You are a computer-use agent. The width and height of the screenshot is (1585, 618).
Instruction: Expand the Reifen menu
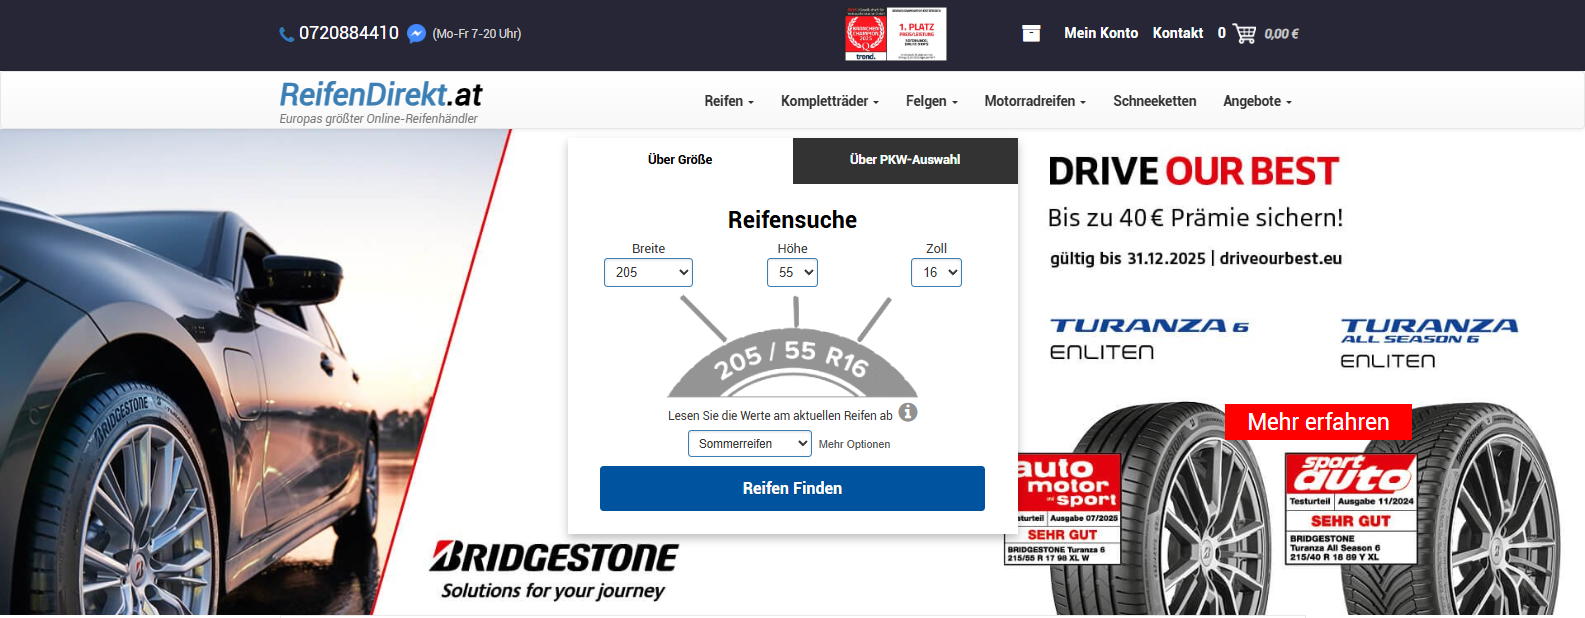pyautogui.click(x=729, y=101)
